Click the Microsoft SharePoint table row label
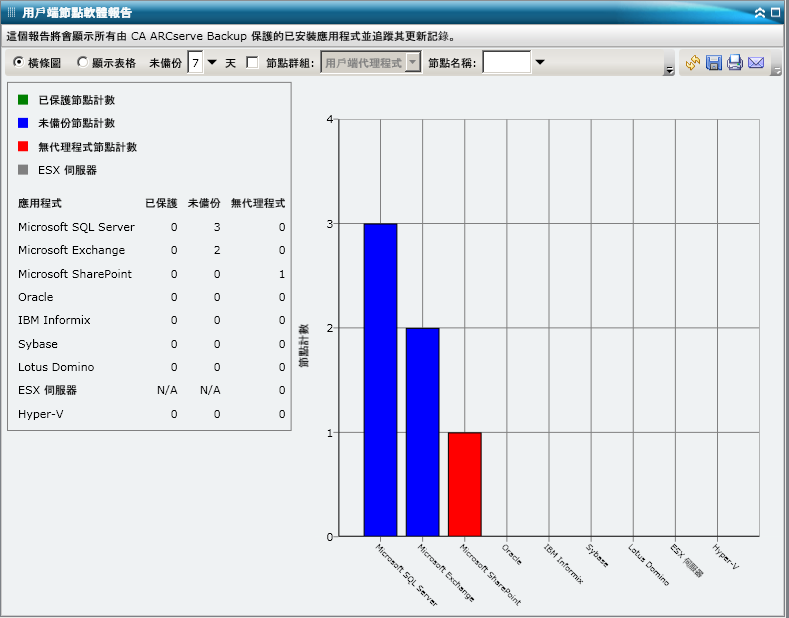The image size is (789, 618). pyautogui.click(x=75, y=274)
